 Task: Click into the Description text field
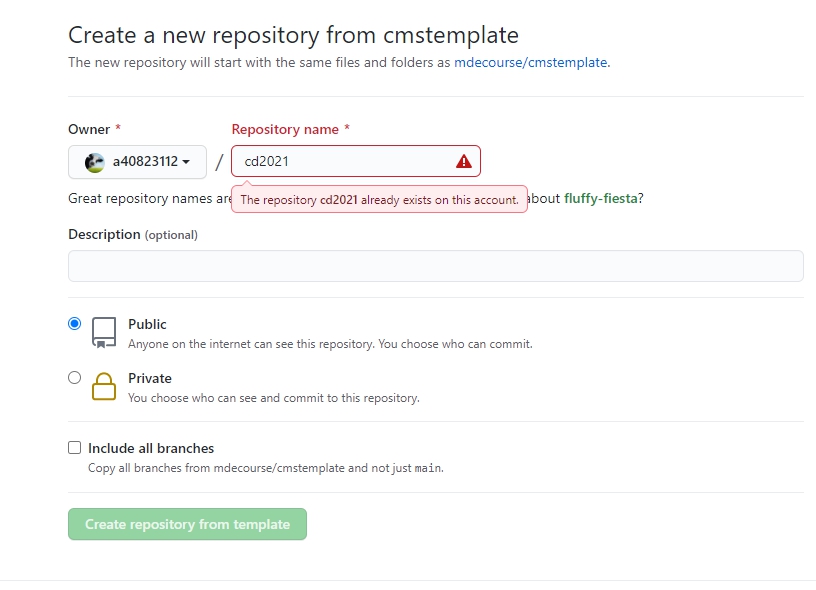(x=436, y=266)
